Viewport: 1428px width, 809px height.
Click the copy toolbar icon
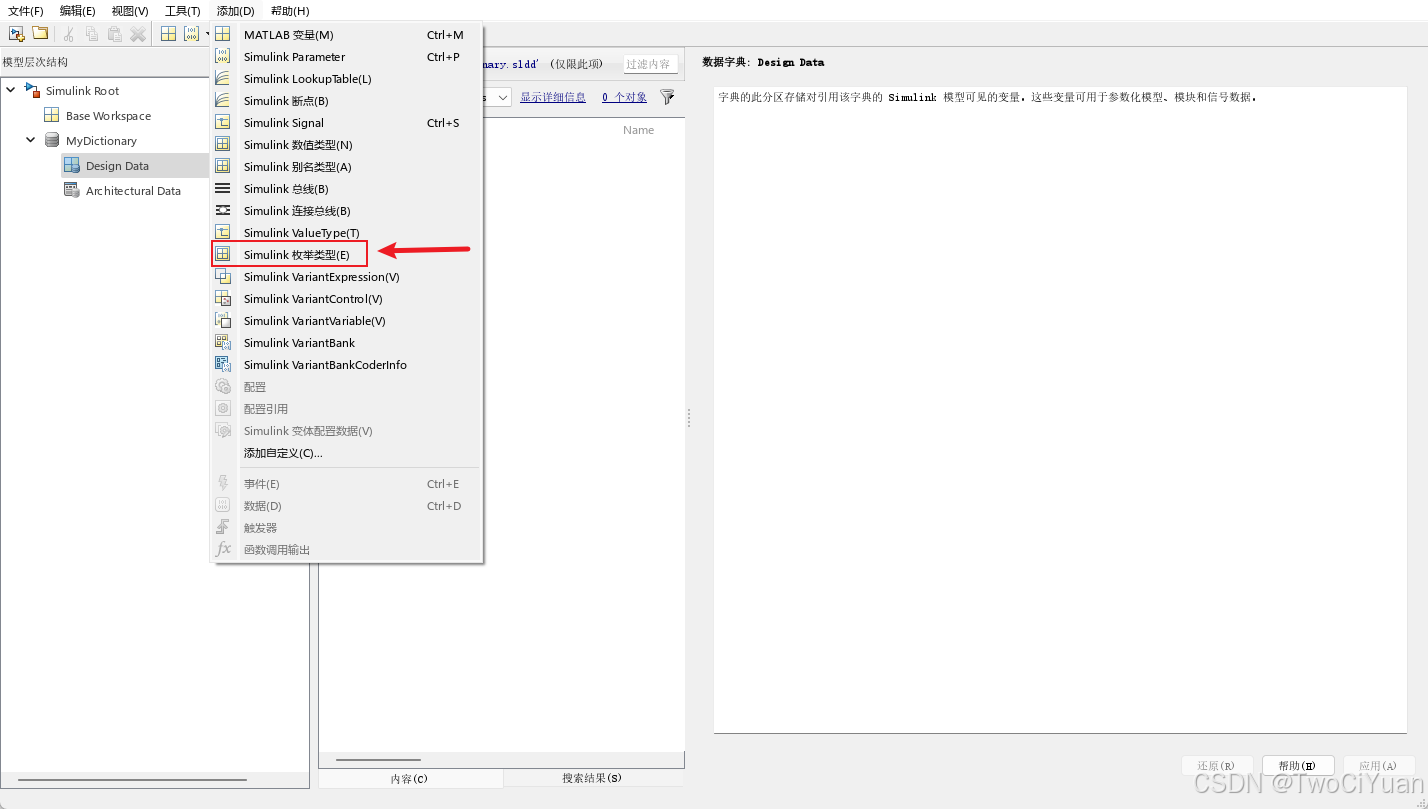coord(92,34)
